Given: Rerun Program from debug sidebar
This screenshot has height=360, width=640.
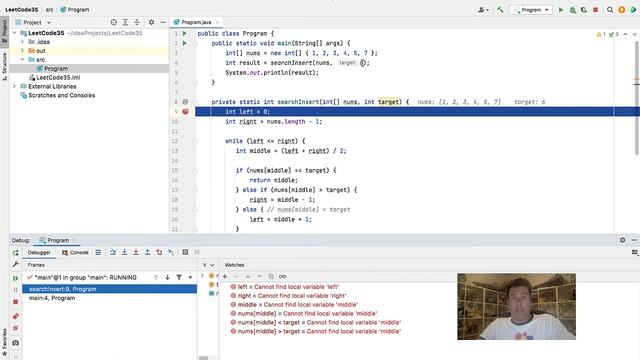Looking at the screenshot, I should point(16,253).
